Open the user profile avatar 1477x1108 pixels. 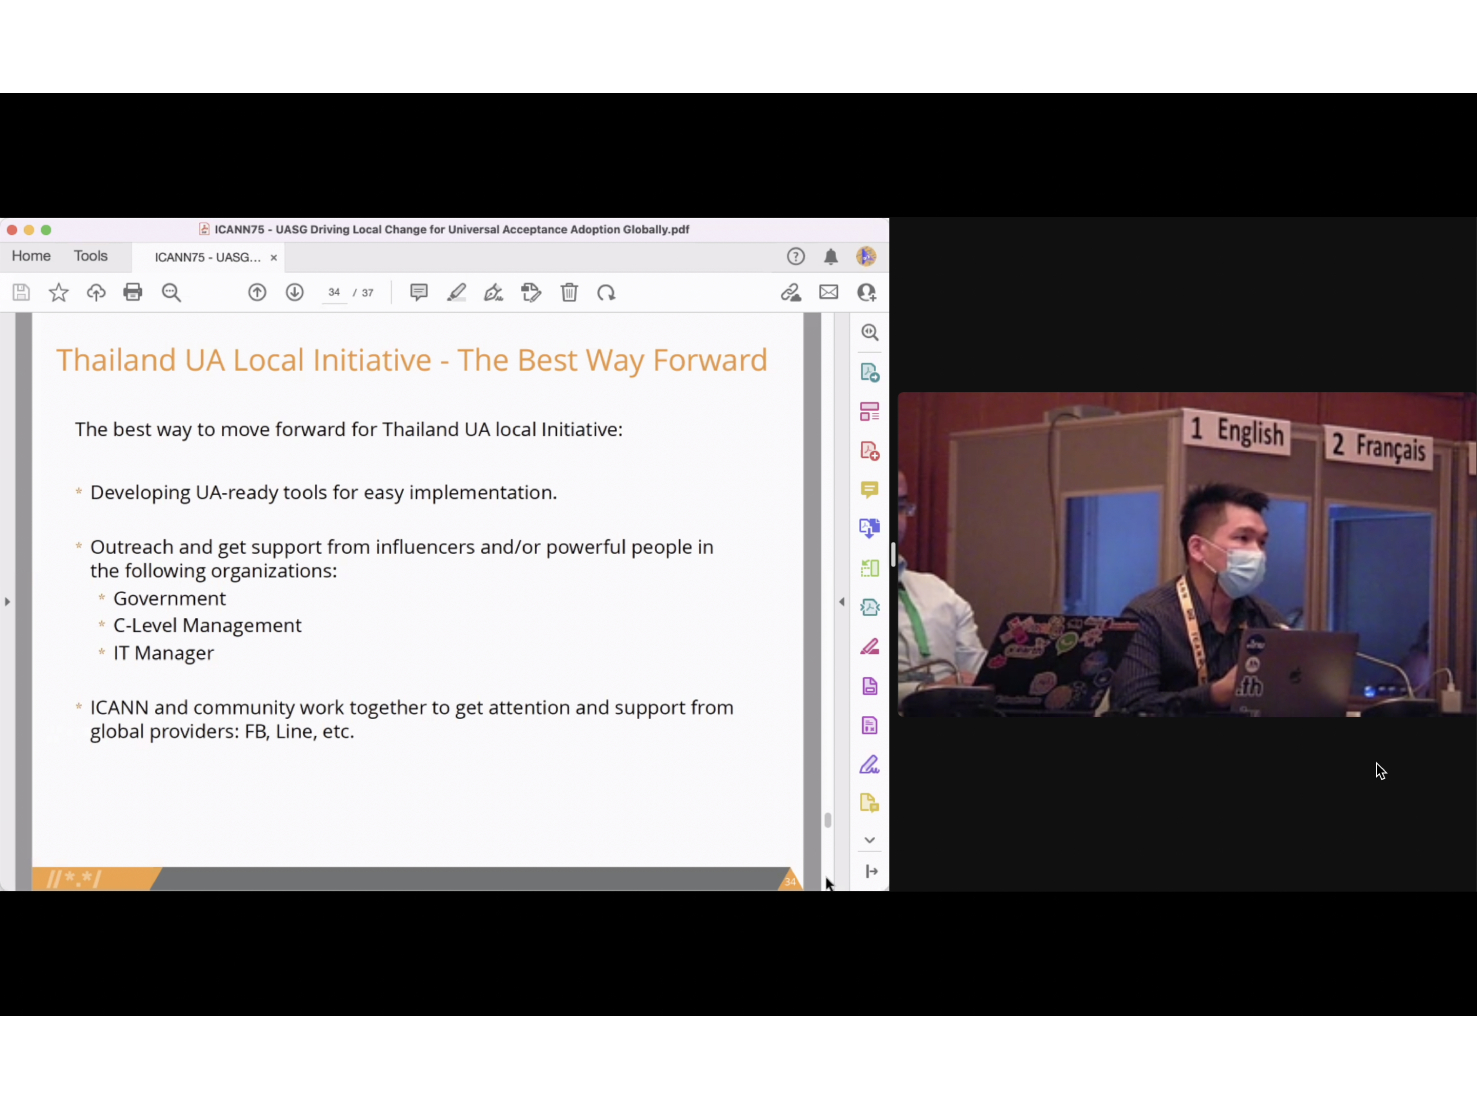[x=866, y=256]
